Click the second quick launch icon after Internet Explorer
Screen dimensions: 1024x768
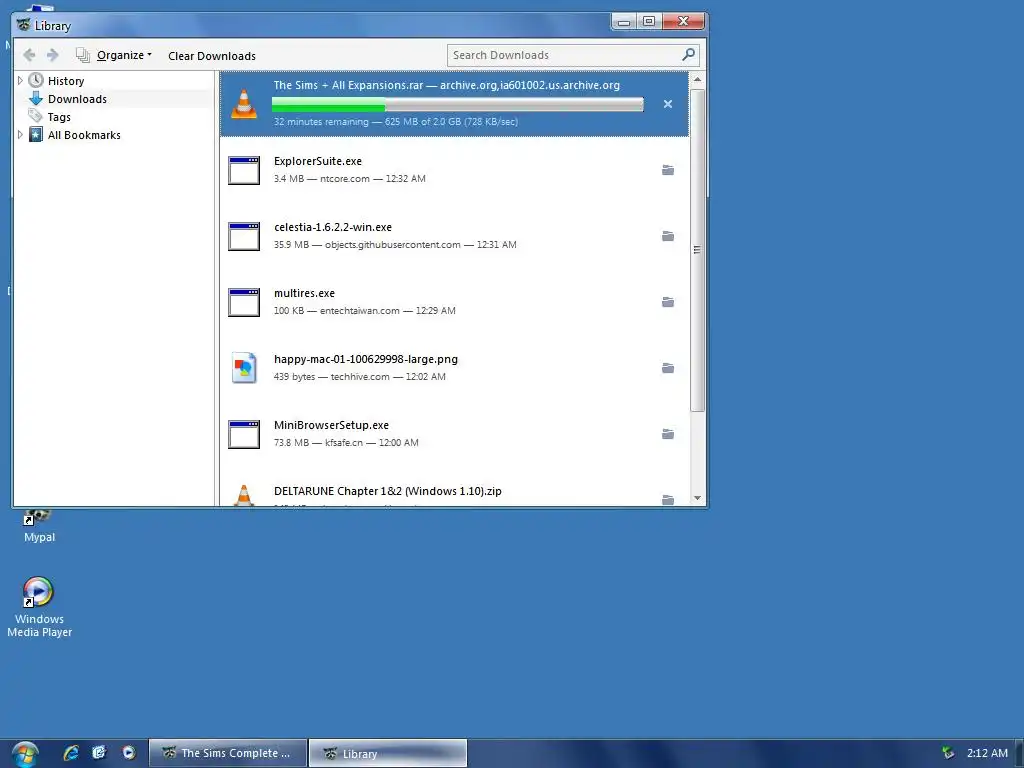pos(99,753)
